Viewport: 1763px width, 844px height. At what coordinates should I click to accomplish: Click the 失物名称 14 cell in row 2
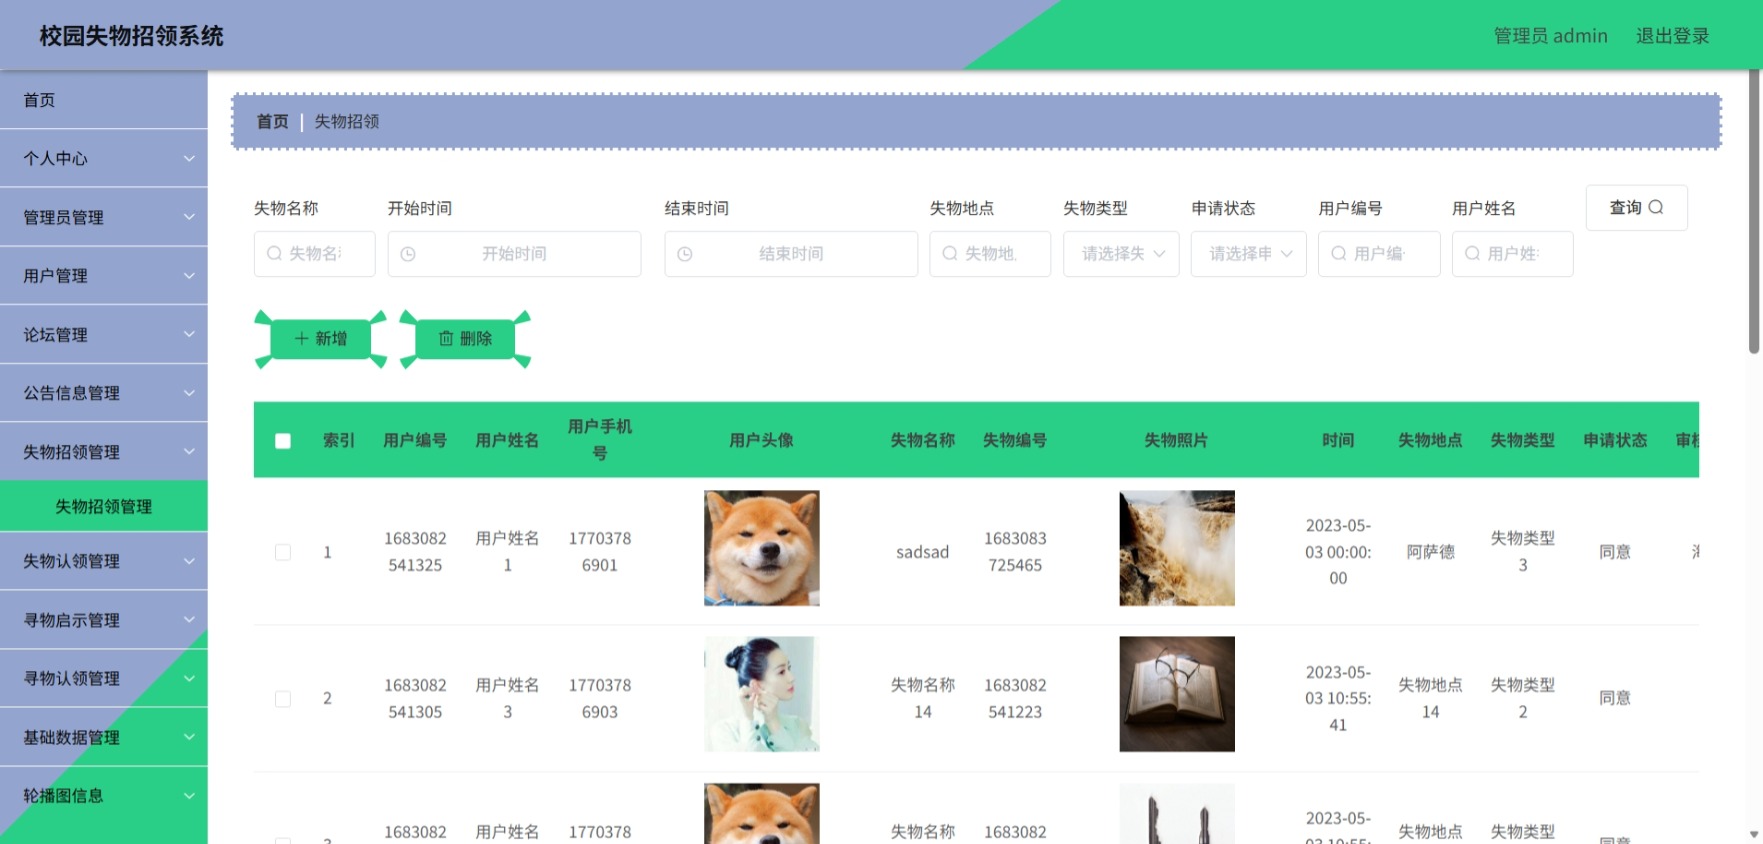tap(923, 698)
